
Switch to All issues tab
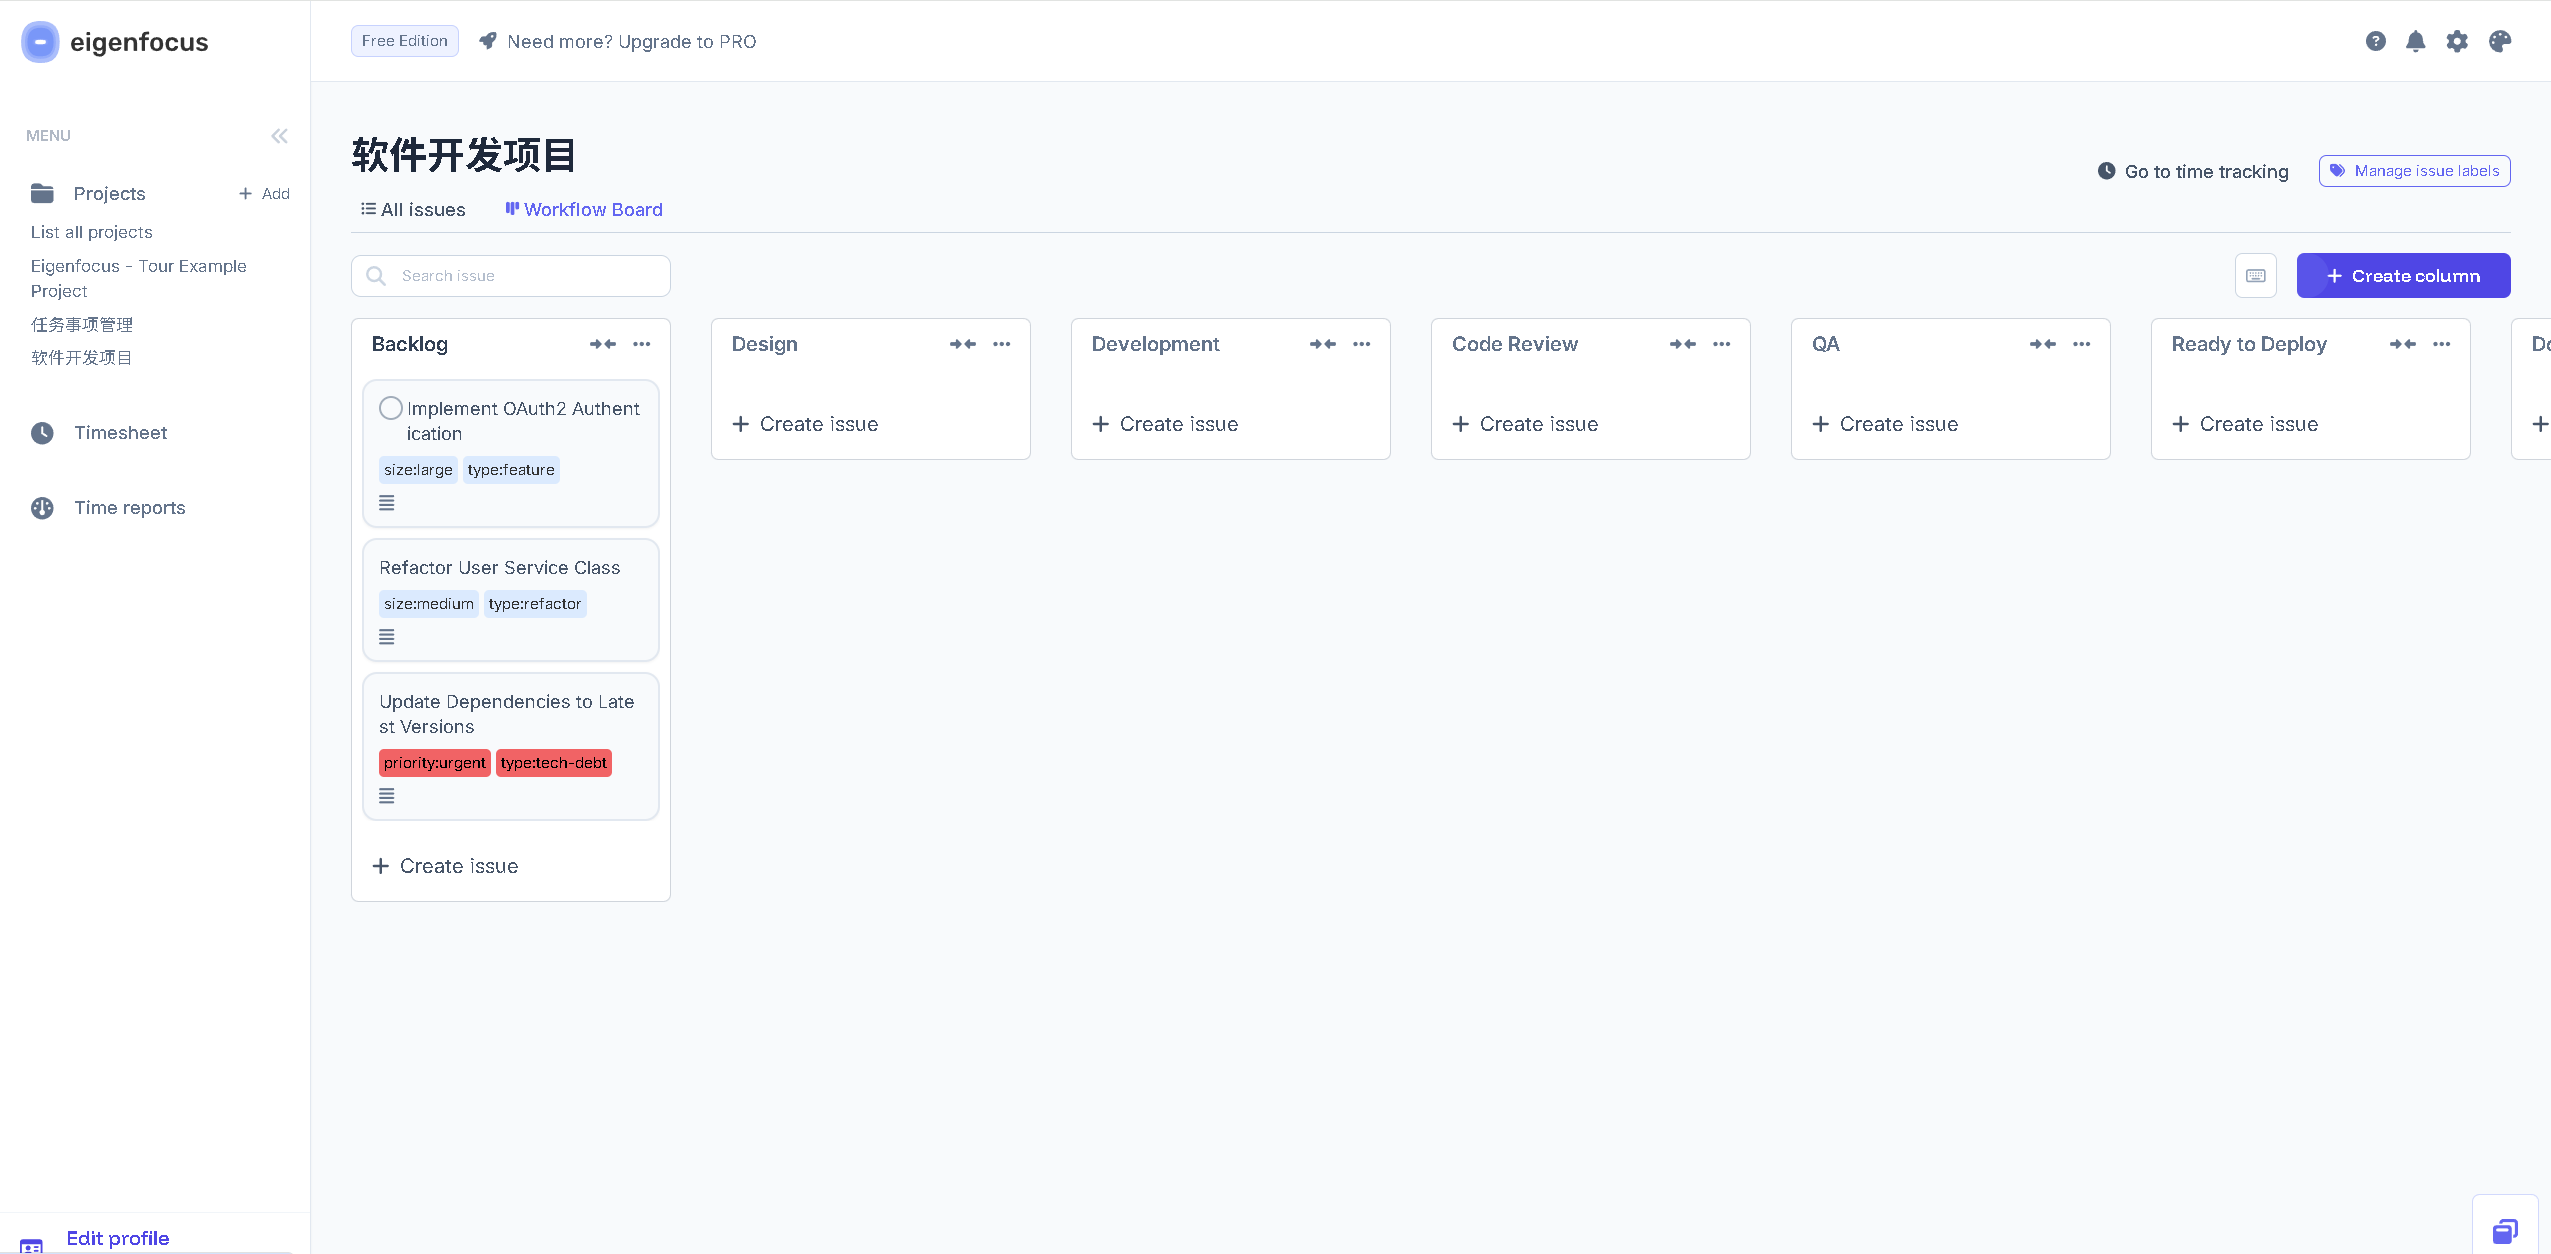pyautogui.click(x=413, y=210)
